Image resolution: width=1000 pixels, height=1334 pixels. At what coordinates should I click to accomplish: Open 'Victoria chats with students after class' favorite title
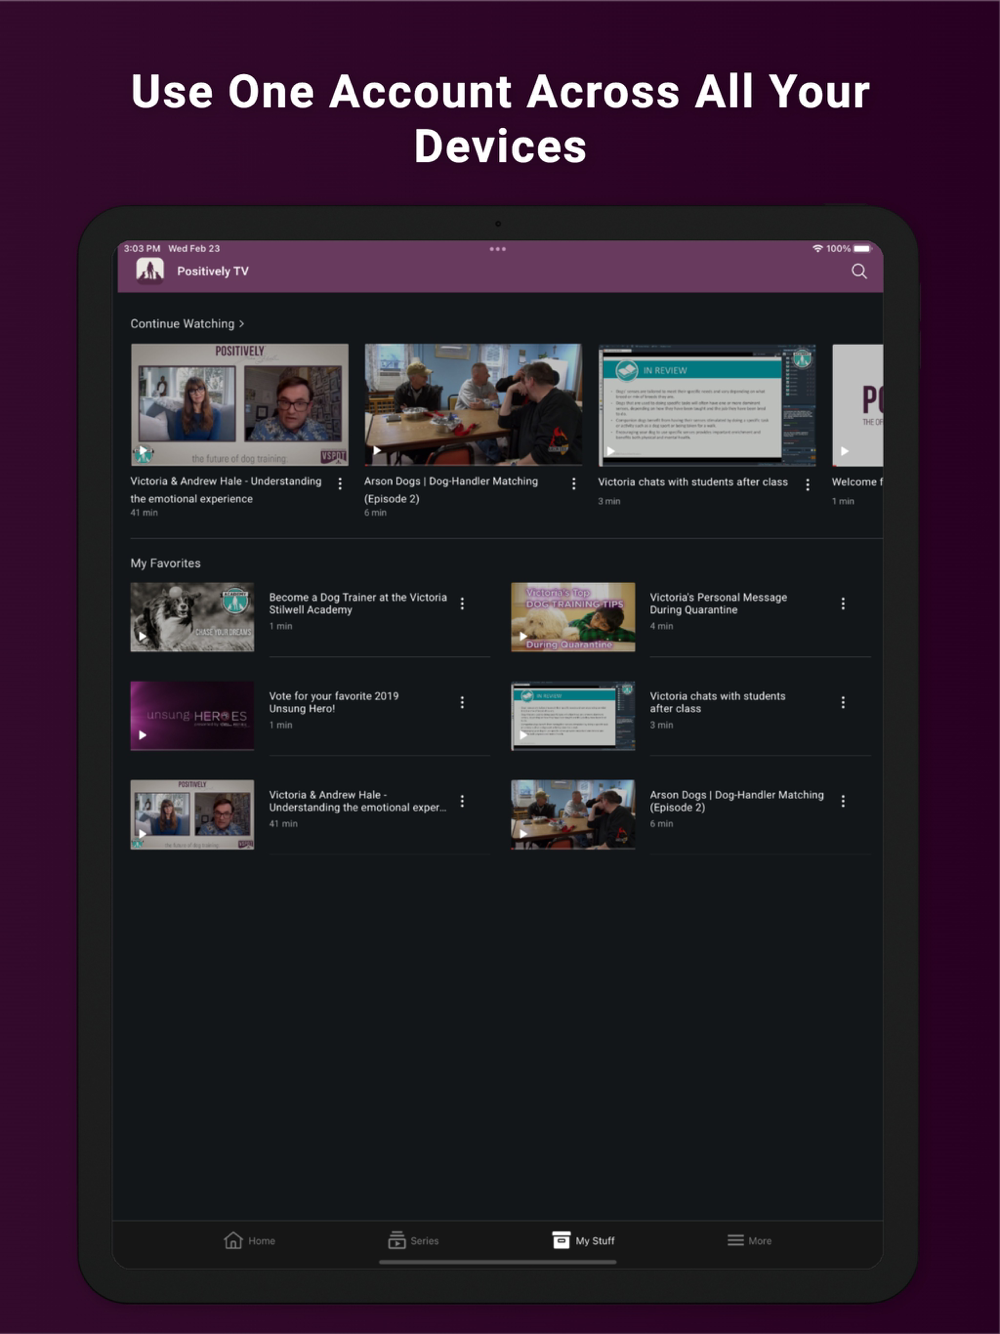pos(717,702)
